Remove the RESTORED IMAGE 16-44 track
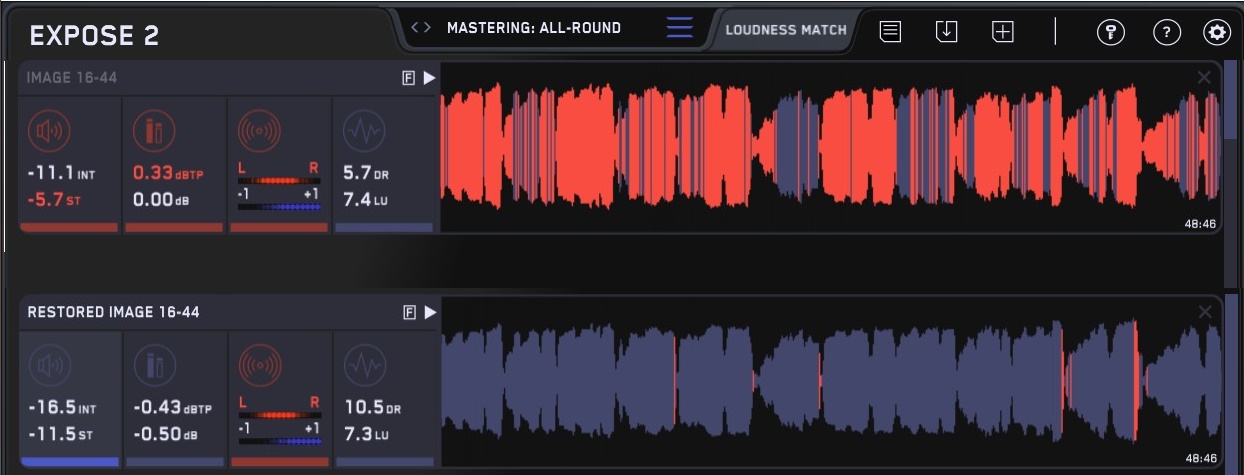Screen dimensions: 1244x475 point(1204,313)
